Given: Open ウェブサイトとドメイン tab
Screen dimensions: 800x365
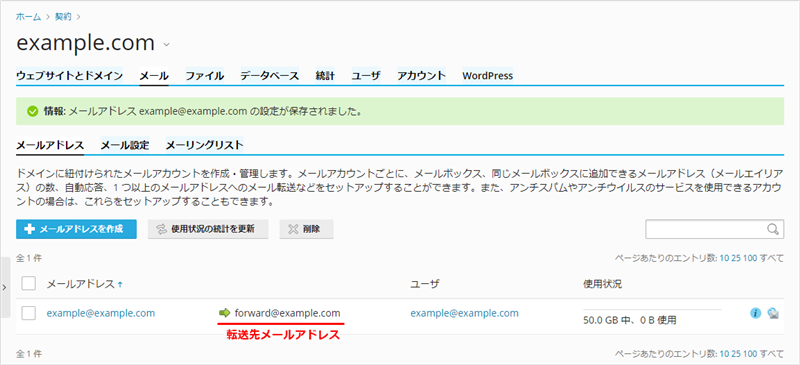Looking at the screenshot, I should 69,76.
